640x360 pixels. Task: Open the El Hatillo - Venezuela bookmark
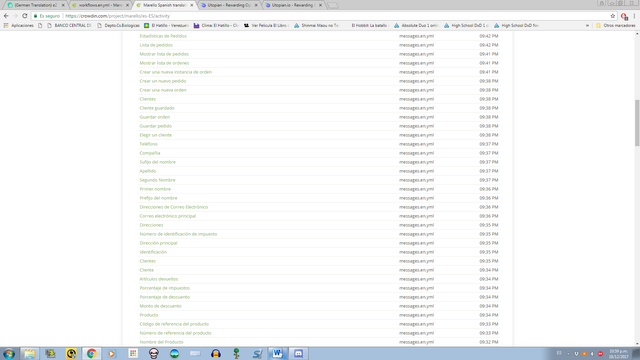click(166, 25)
